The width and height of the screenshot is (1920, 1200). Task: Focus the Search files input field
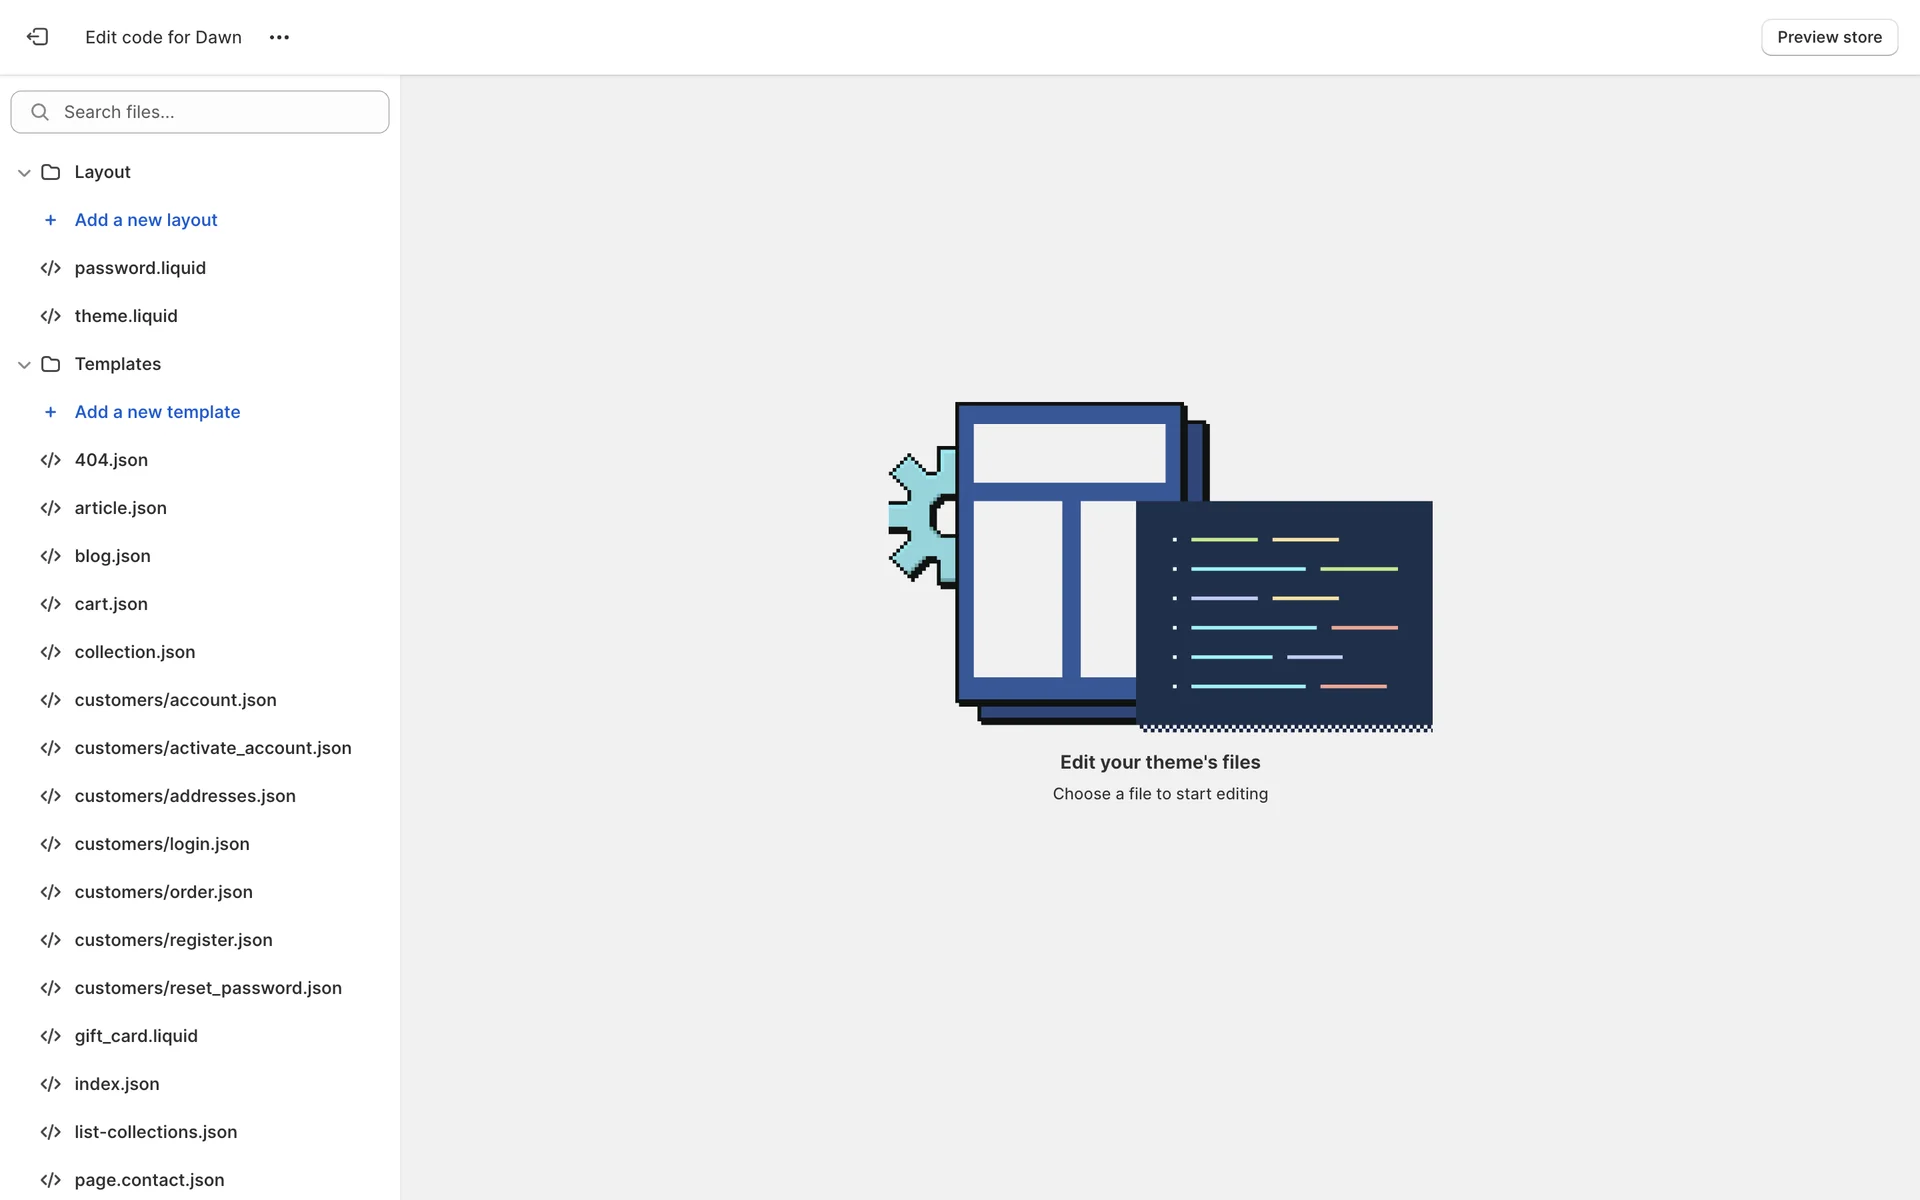[220, 112]
